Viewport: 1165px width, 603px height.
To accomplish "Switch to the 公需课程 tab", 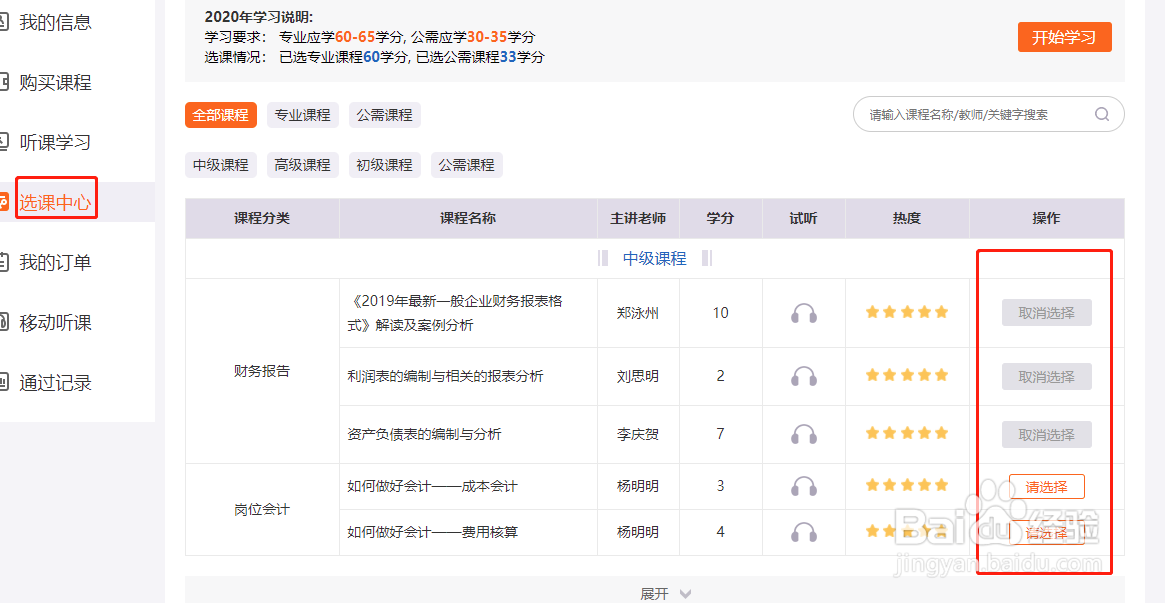I will tap(384, 114).
